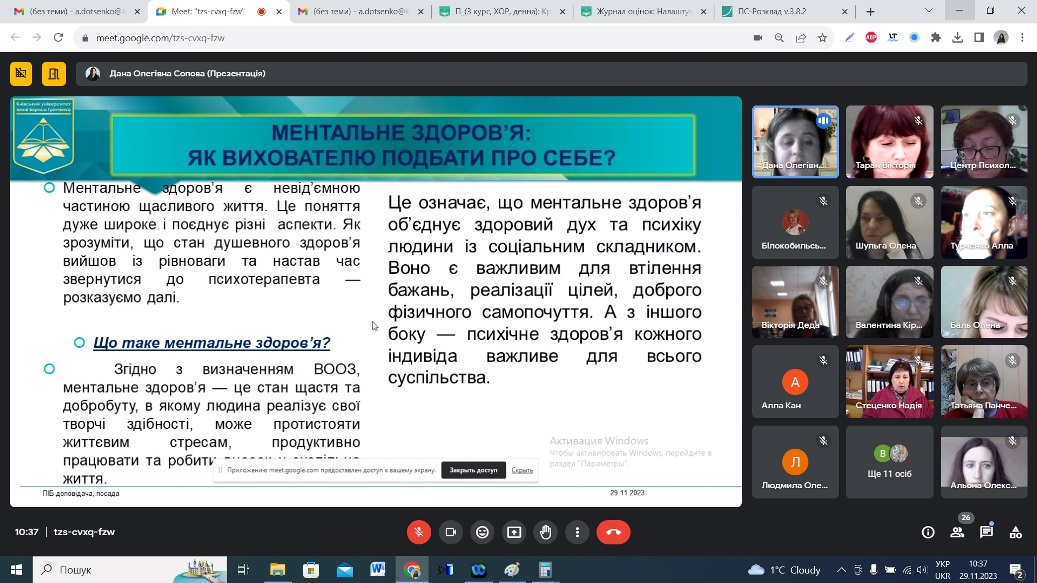The height and width of the screenshot is (583, 1037).
Task: Switch to 'Журнал оцінок' tab
Action: pyautogui.click(x=643, y=11)
